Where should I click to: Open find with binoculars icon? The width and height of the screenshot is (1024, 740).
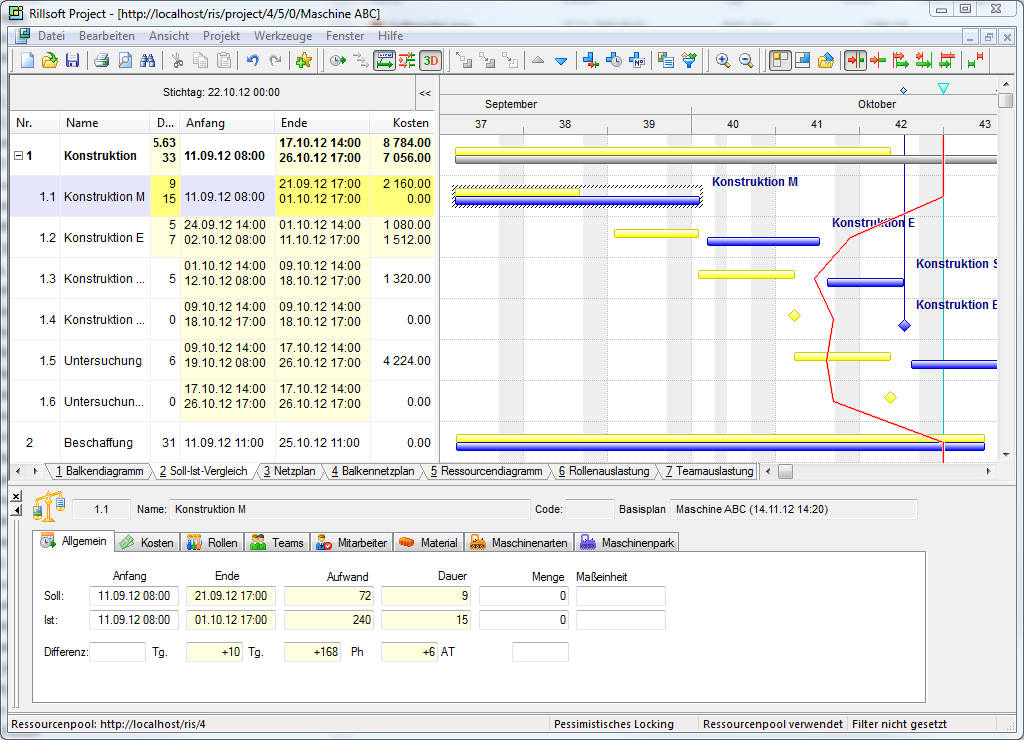click(148, 61)
